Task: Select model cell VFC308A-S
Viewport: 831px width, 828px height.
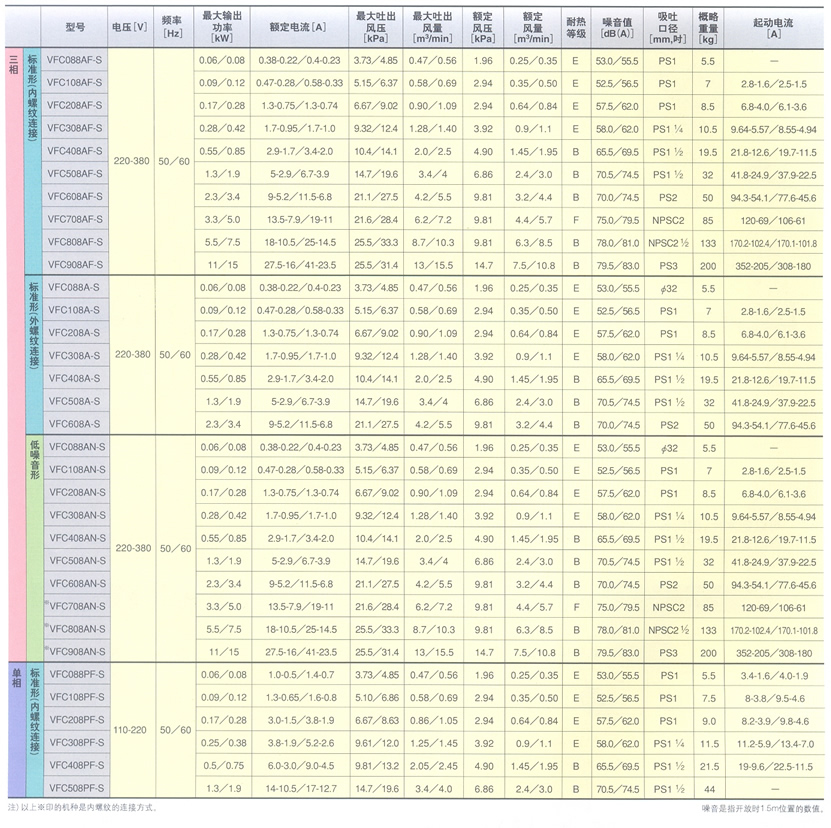Action: click(74, 356)
